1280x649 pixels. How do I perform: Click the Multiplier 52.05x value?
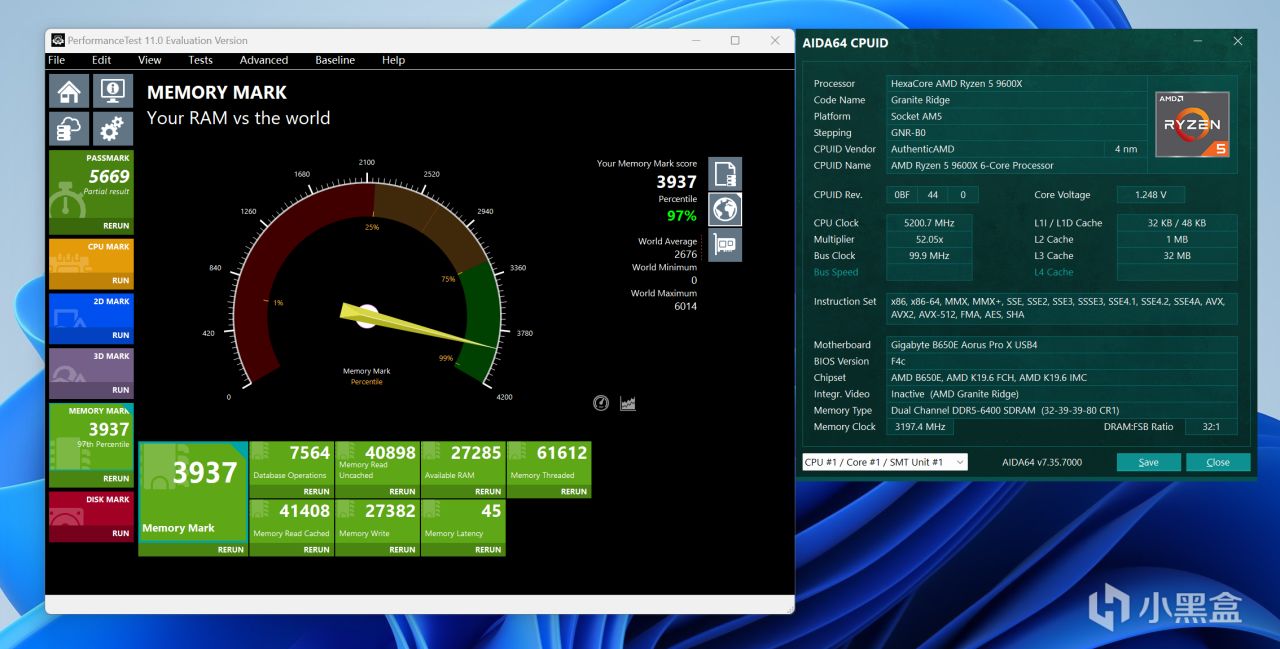point(929,240)
